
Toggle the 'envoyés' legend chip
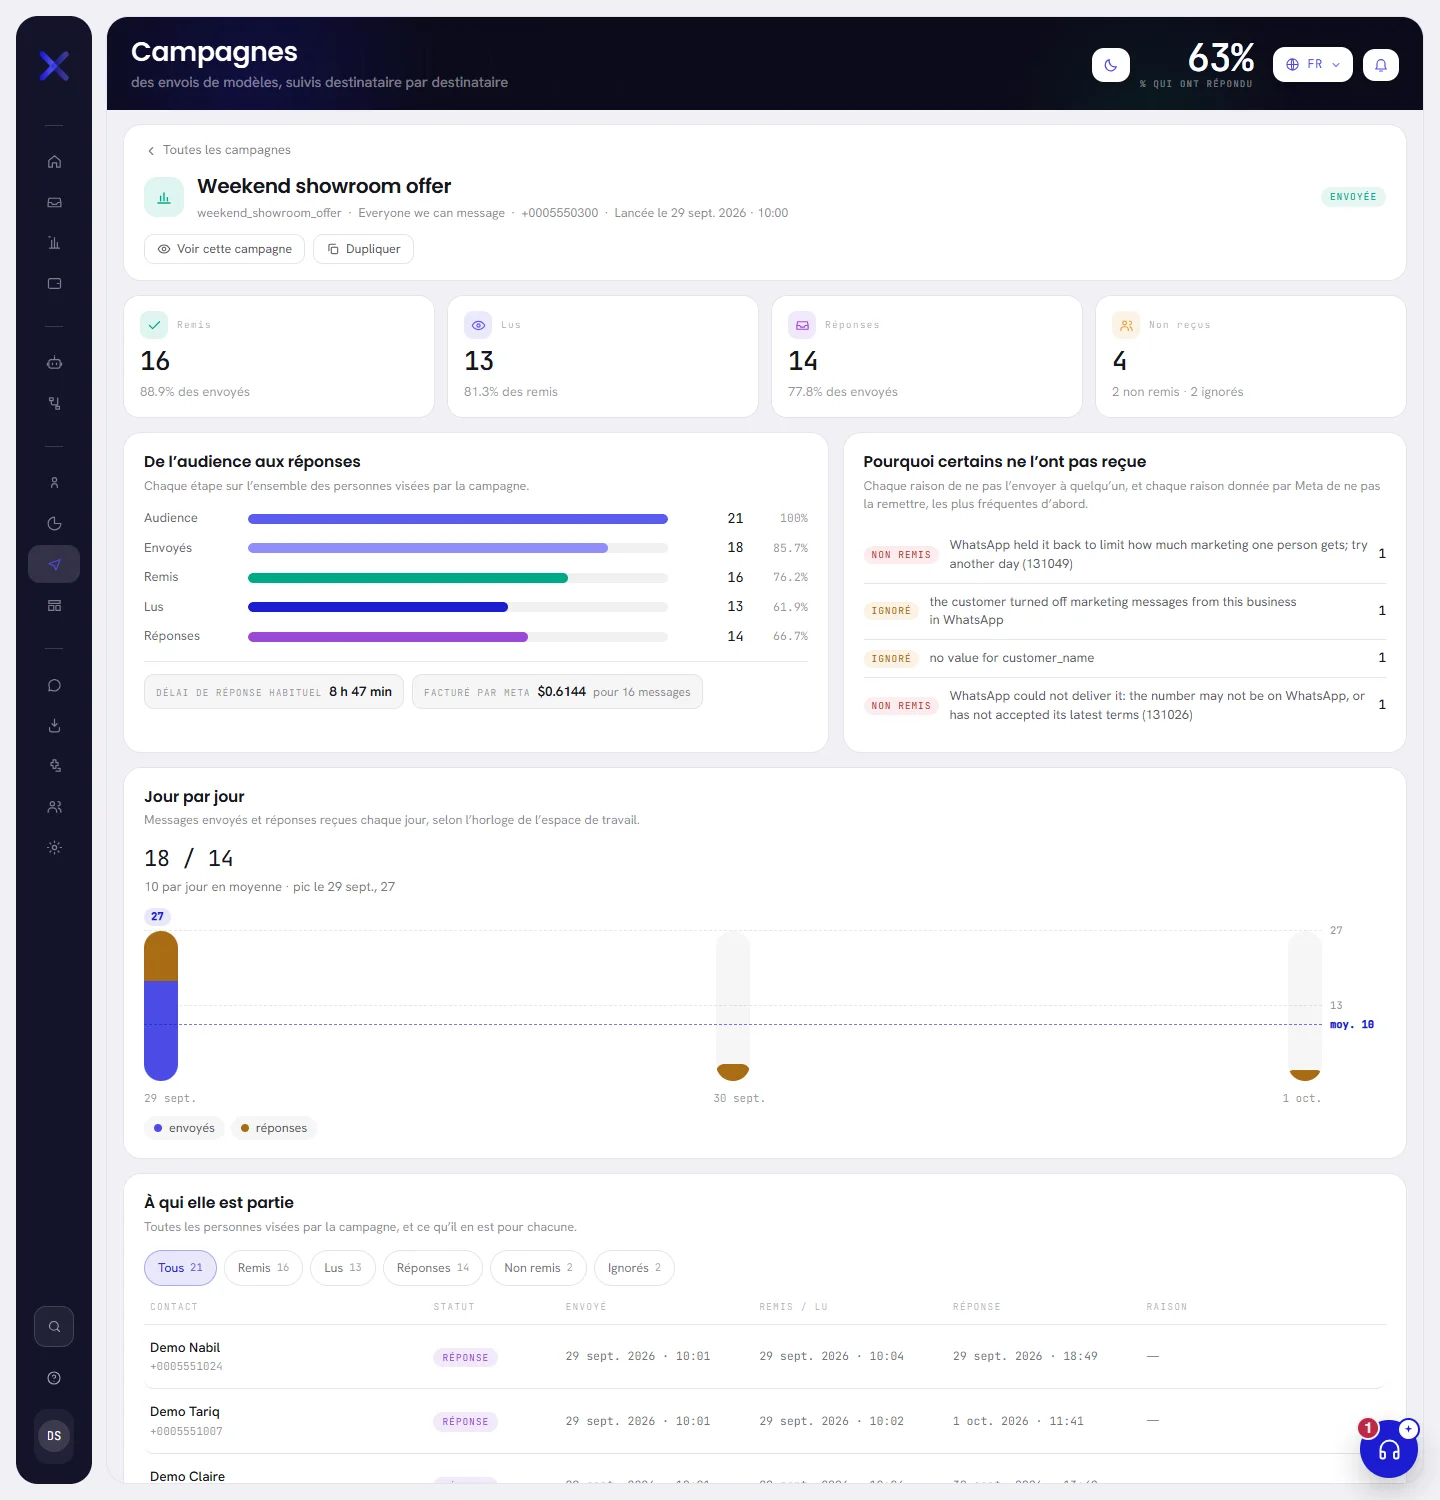click(185, 1128)
